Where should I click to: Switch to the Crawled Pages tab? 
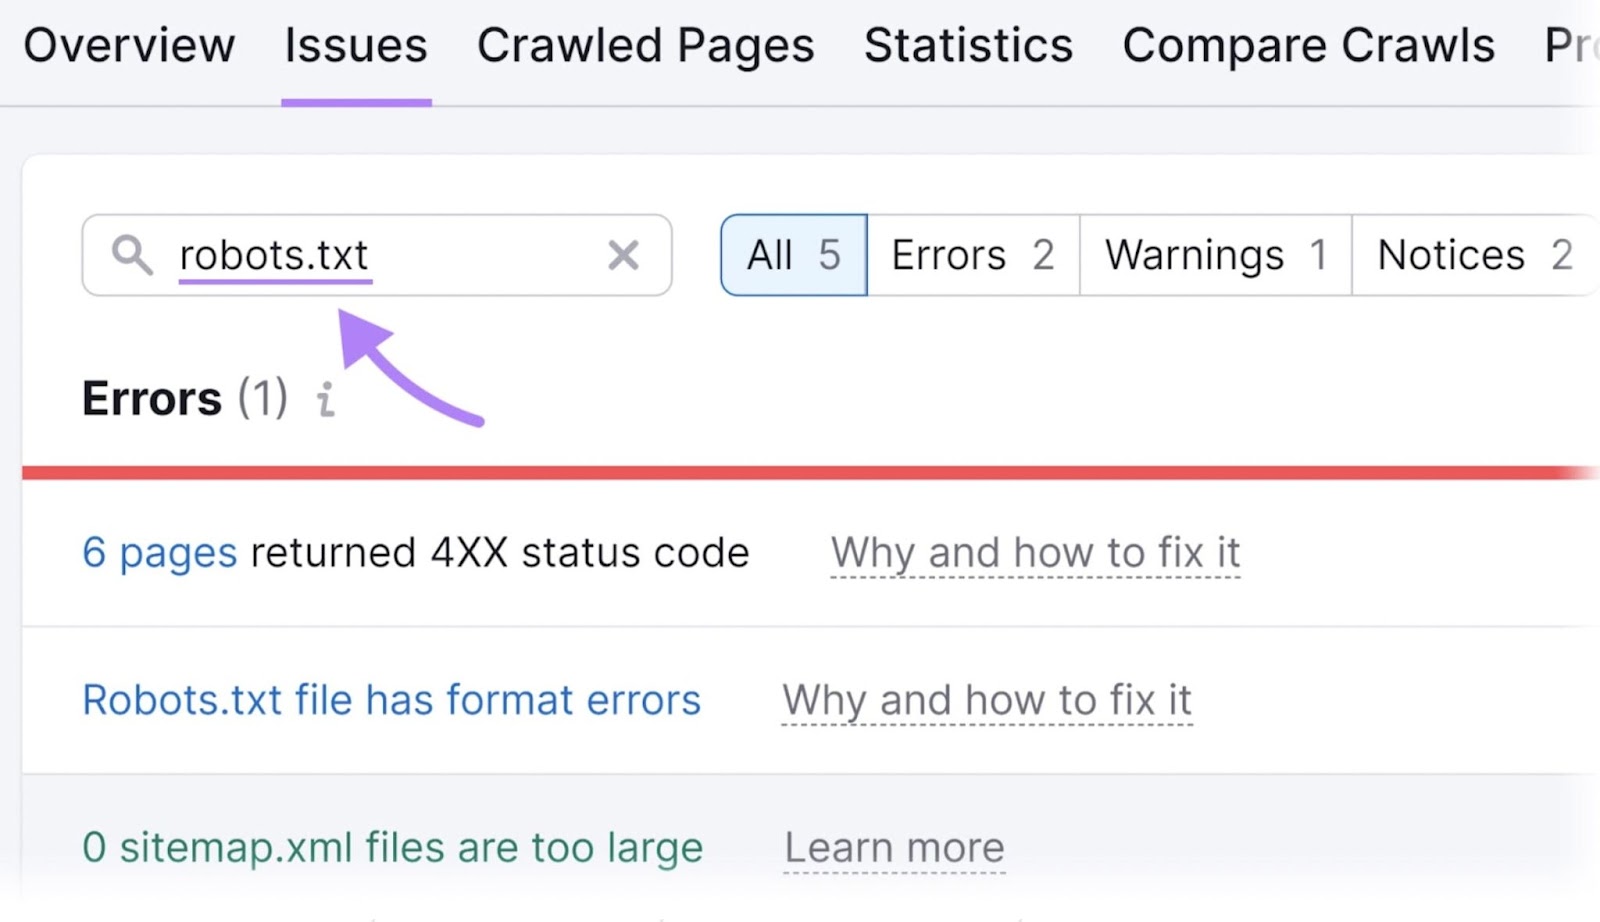click(645, 44)
